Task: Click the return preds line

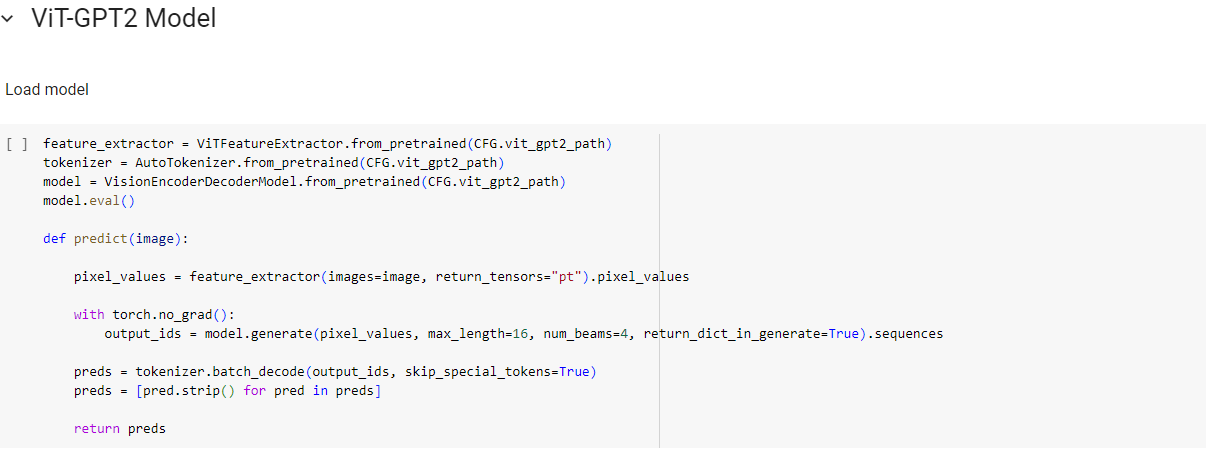Action: [119, 429]
